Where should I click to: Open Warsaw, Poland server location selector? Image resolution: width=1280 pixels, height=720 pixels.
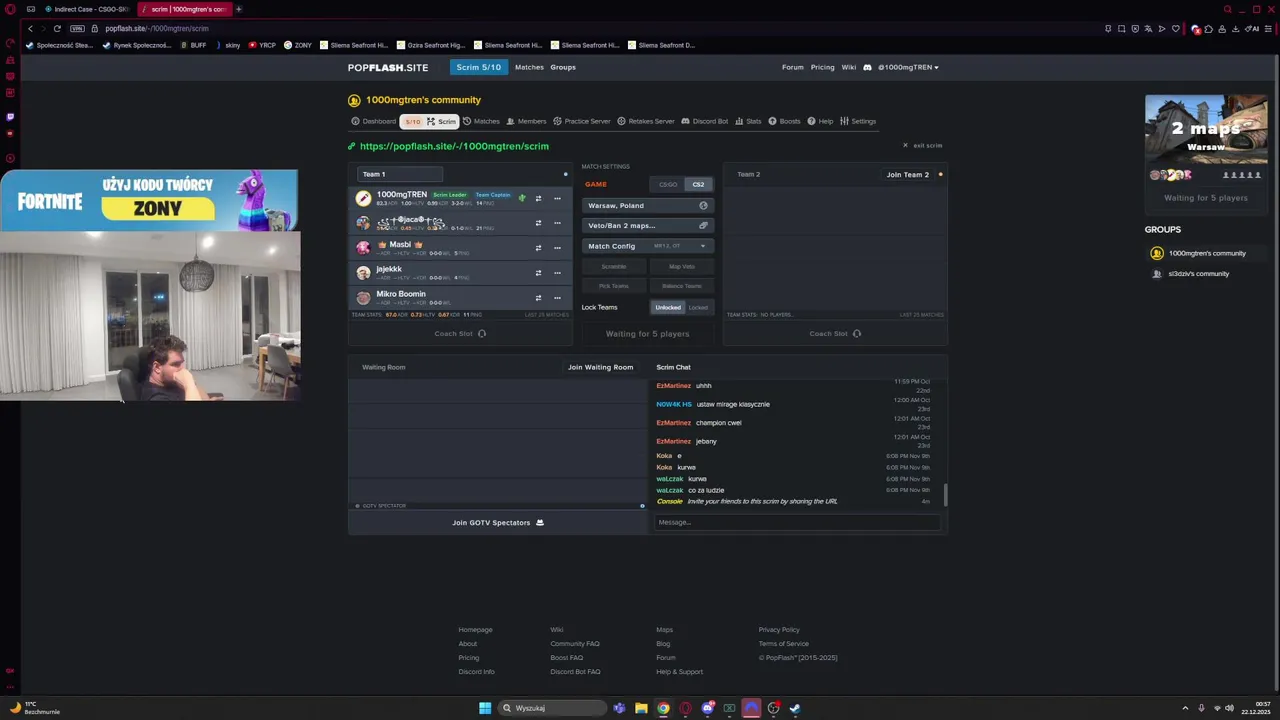pyautogui.click(x=647, y=205)
